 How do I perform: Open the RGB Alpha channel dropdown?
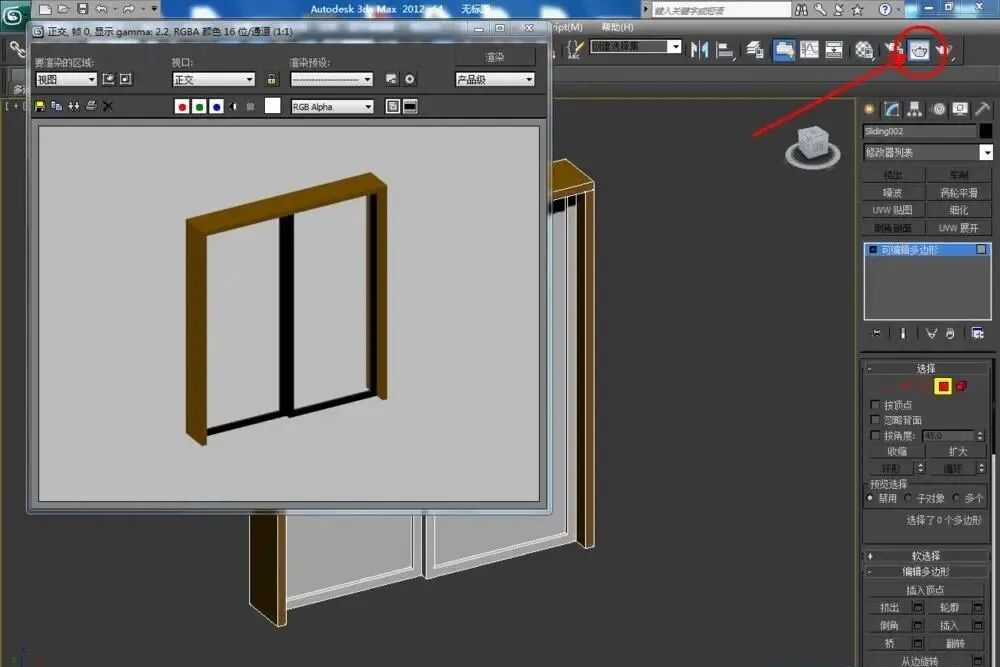click(x=332, y=106)
